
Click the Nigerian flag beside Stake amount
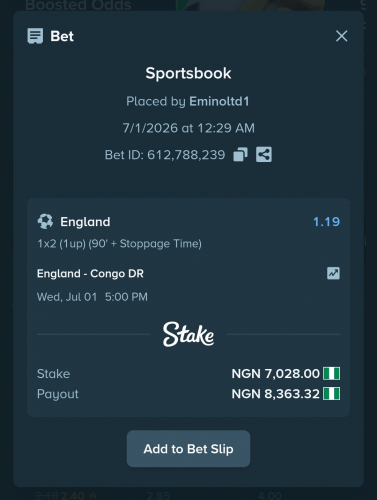click(x=332, y=373)
